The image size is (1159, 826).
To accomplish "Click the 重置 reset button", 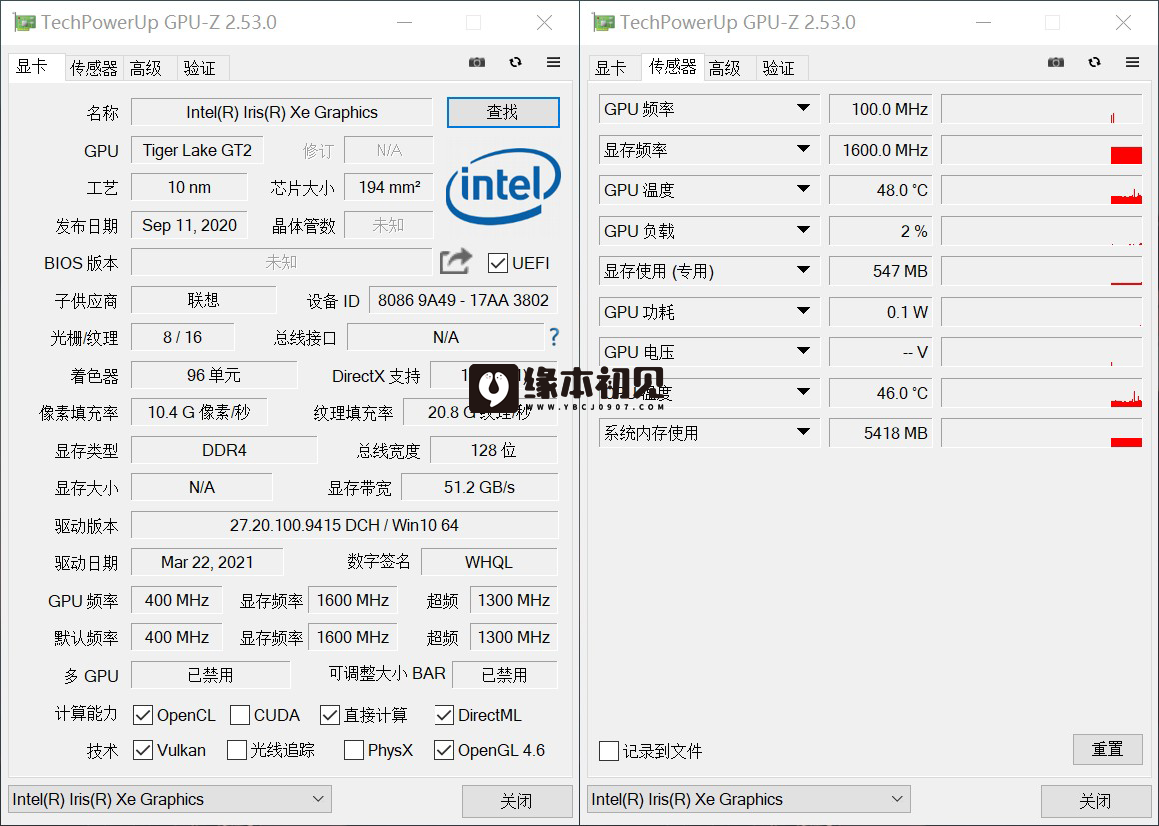I will pos(1107,749).
